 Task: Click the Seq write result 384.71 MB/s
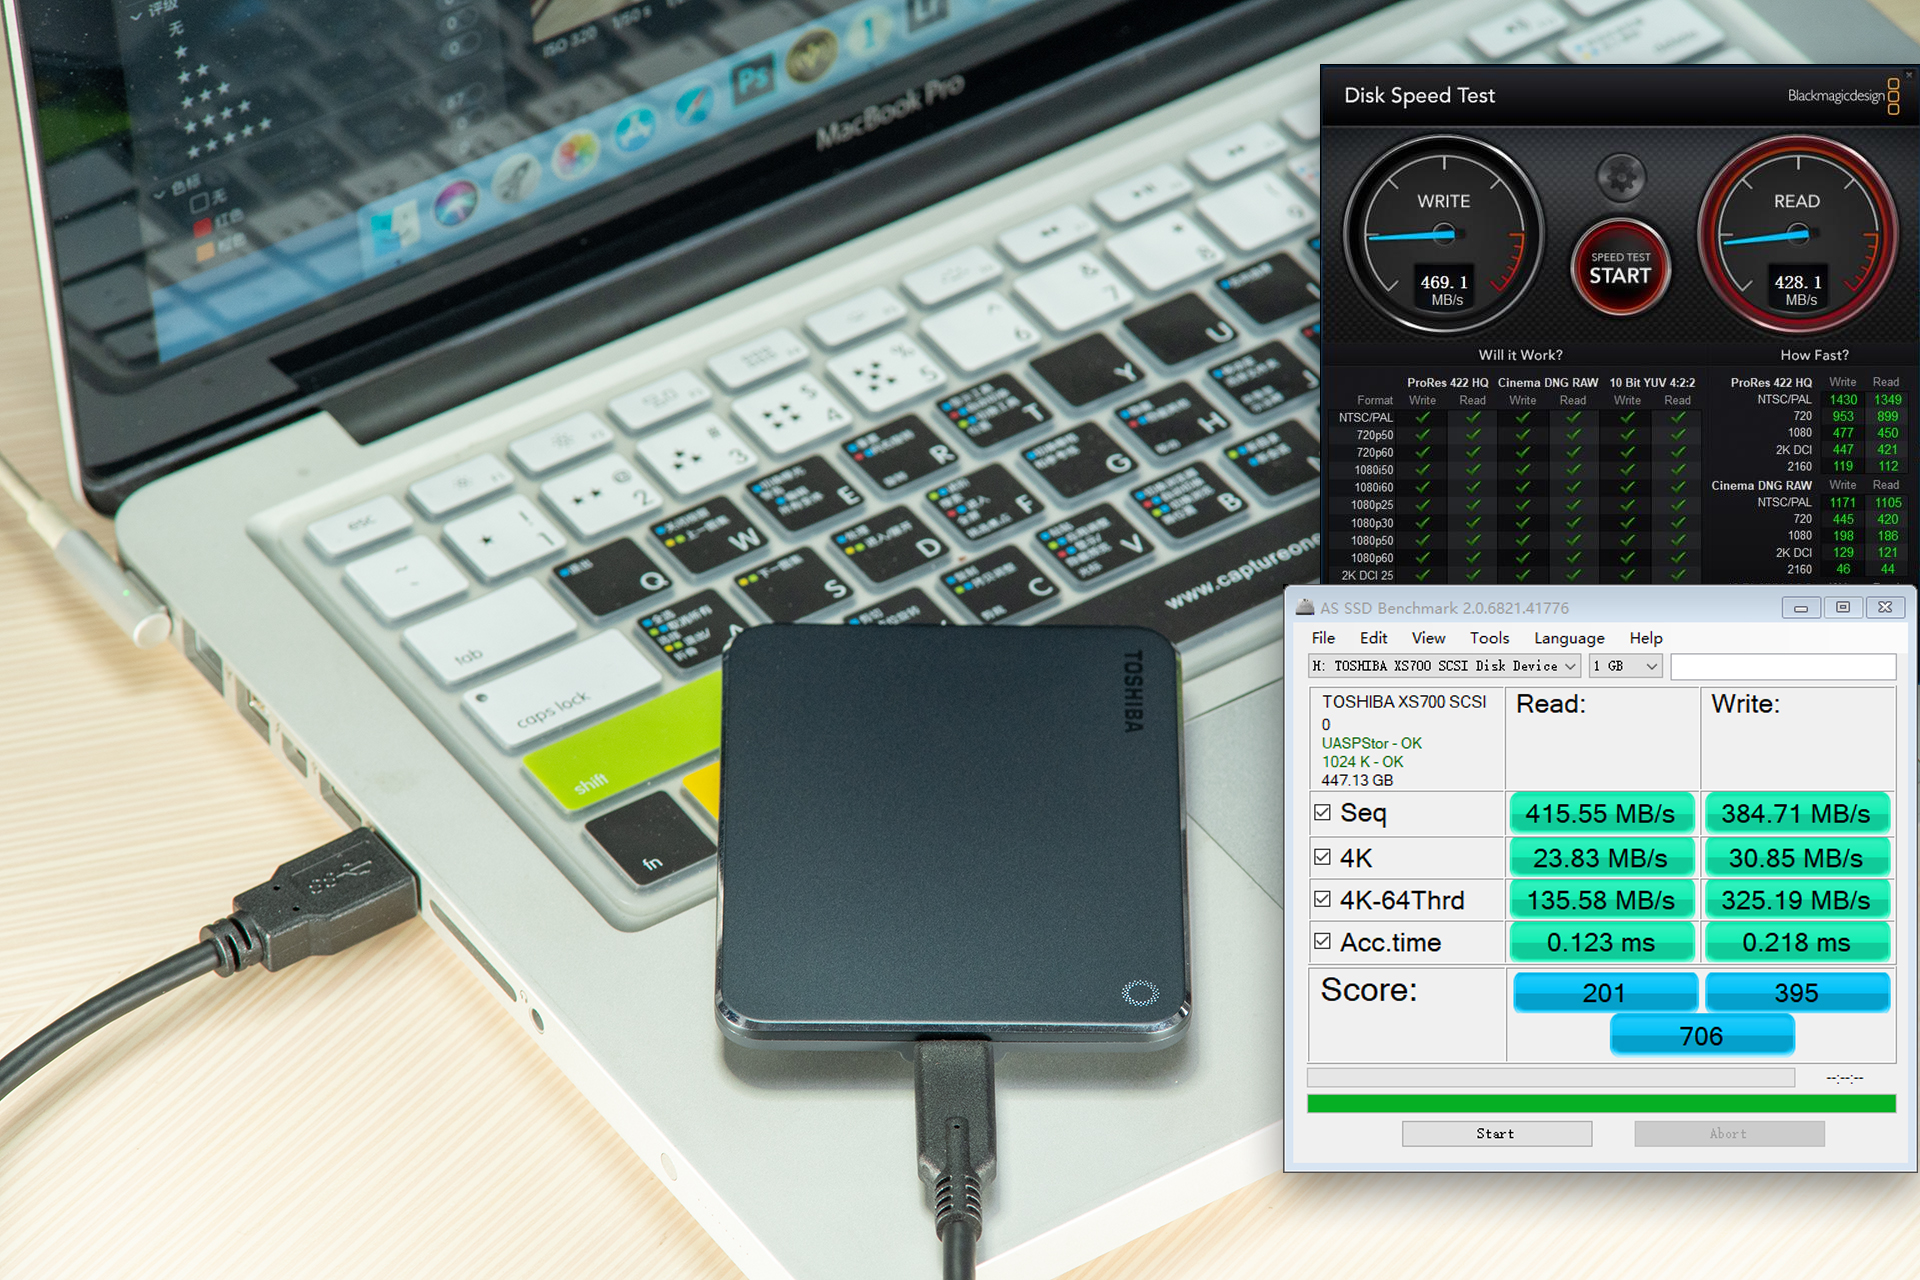pos(1796,813)
